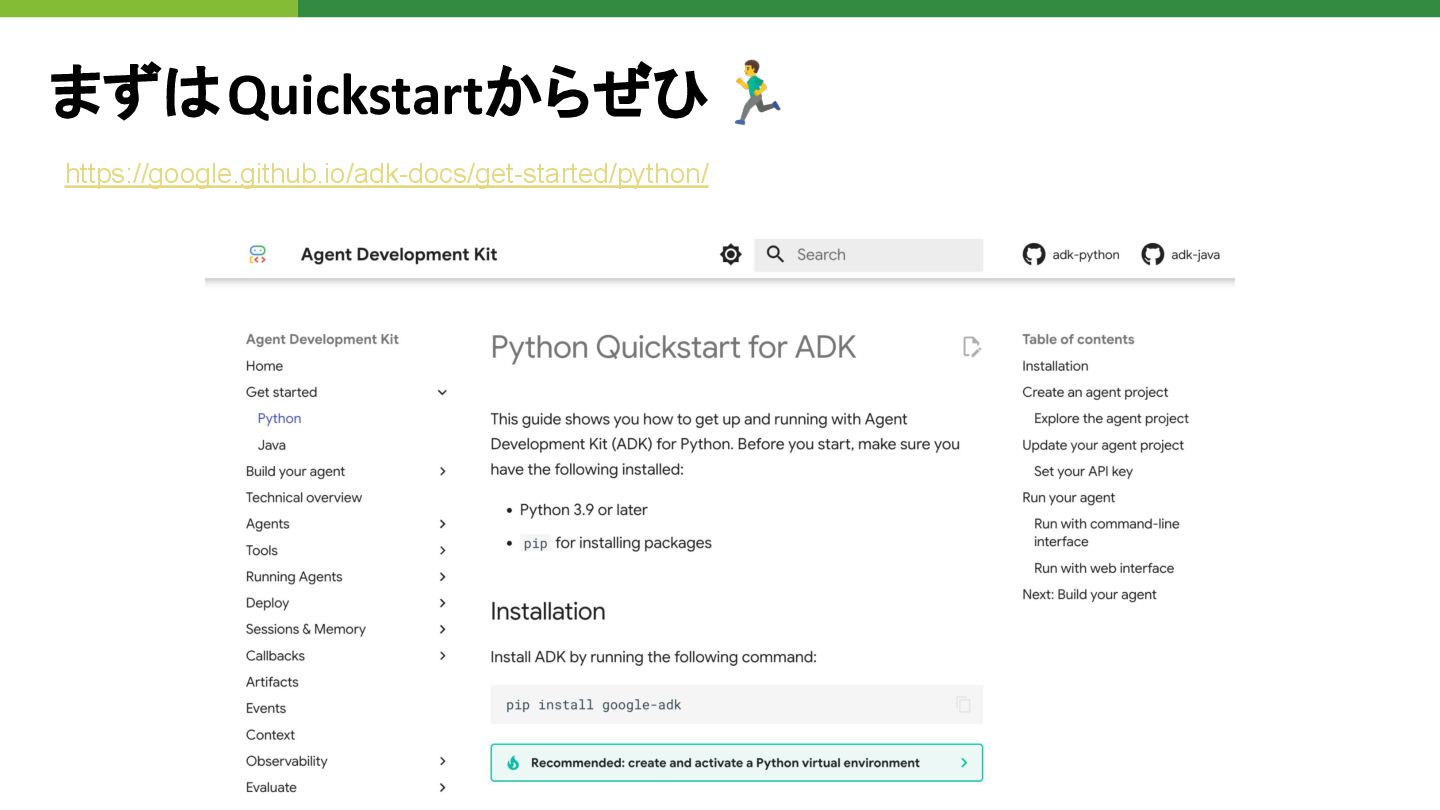1440x810 pixels.
Task: Expand the Sessions & Memory chevron
Action: pyautogui.click(x=442, y=629)
